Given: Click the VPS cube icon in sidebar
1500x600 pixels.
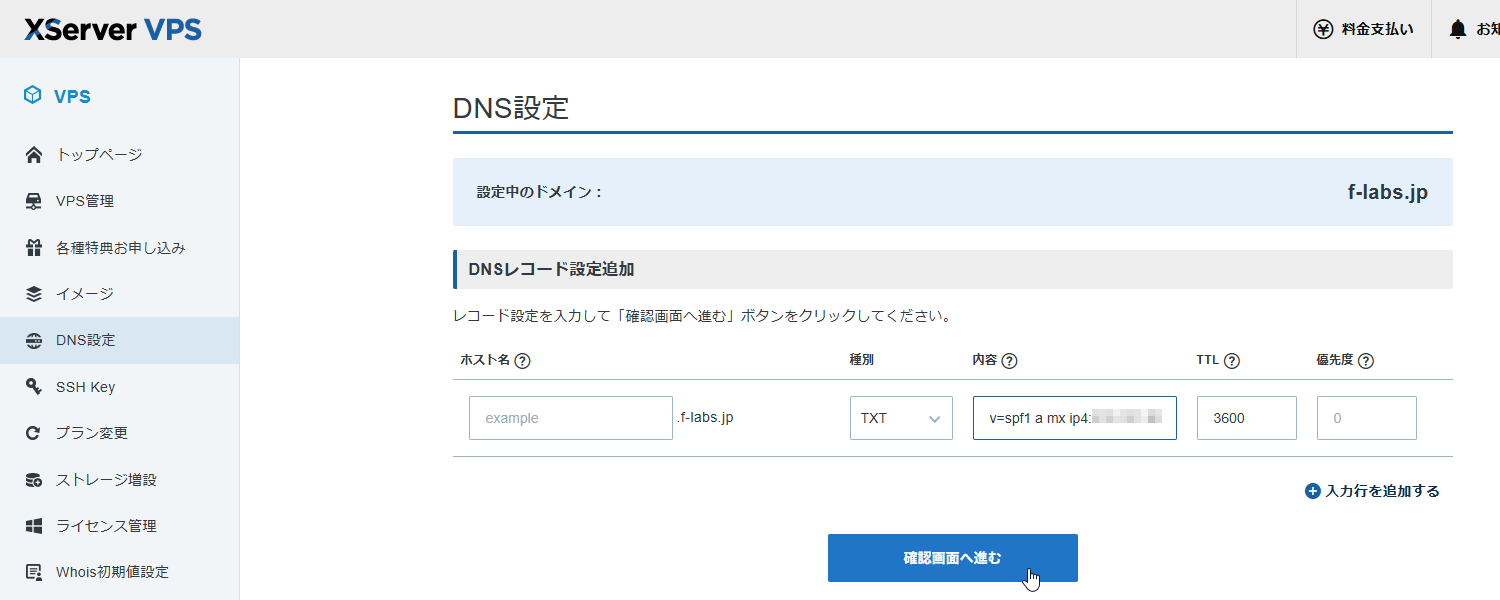Looking at the screenshot, I should (33, 96).
